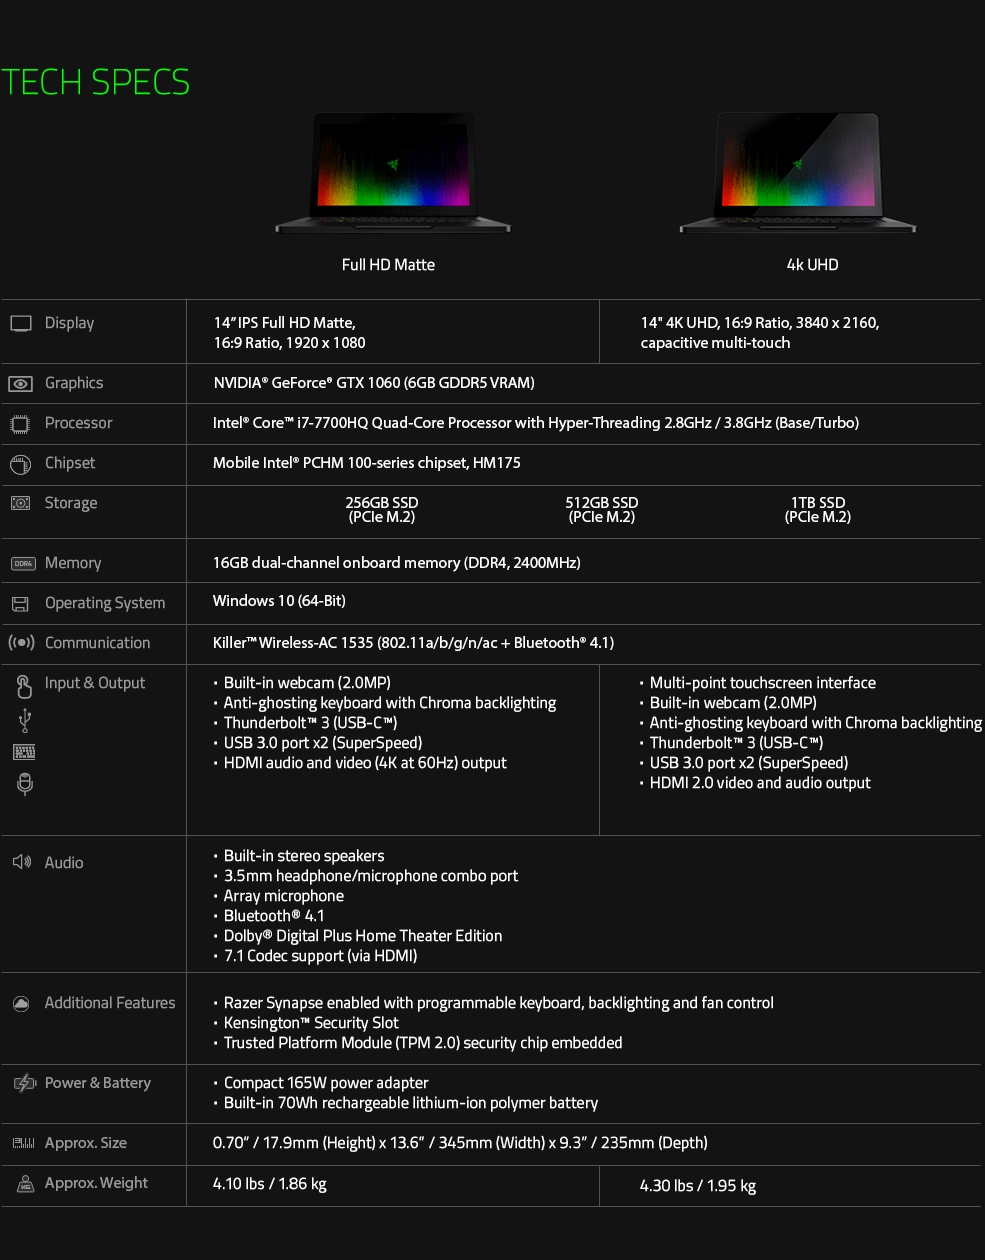Select the Communication wireless signal icon
Image resolution: width=985 pixels, height=1260 pixels.
pyautogui.click(x=21, y=643)
